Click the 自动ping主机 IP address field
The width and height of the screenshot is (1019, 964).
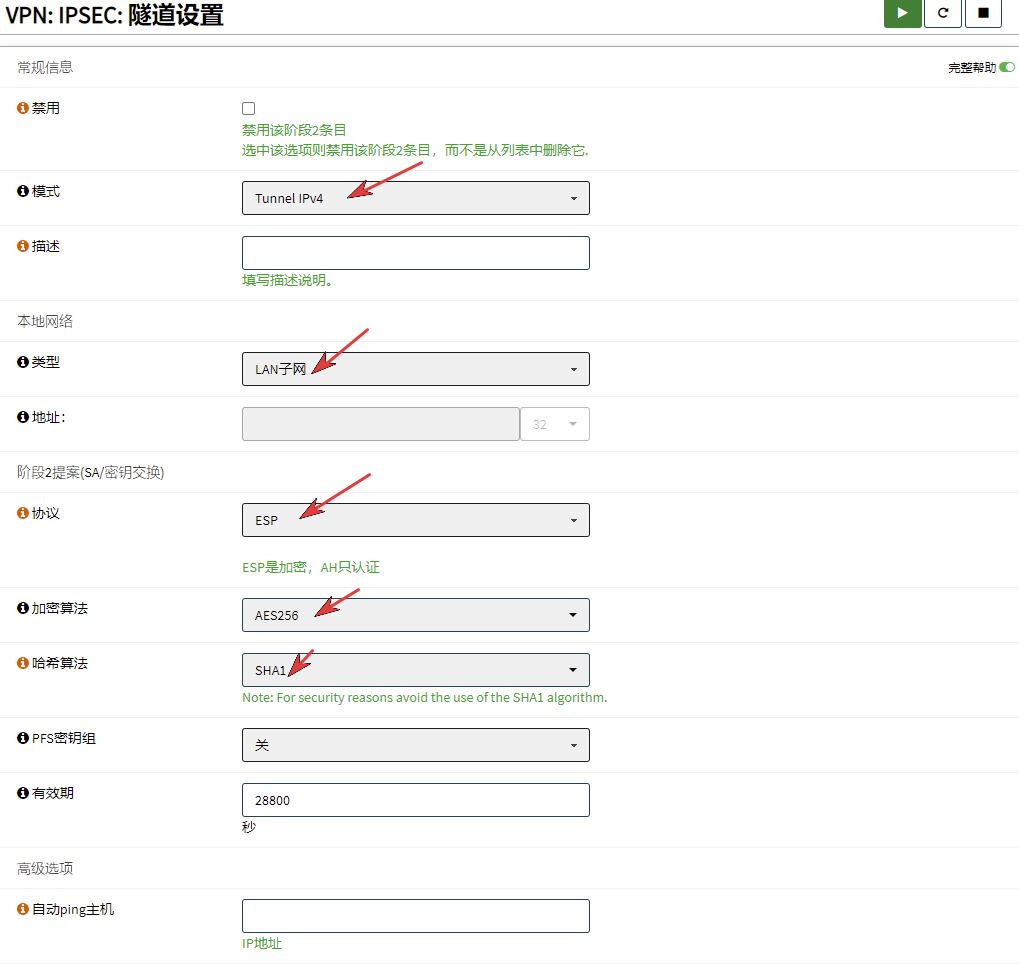415,916
